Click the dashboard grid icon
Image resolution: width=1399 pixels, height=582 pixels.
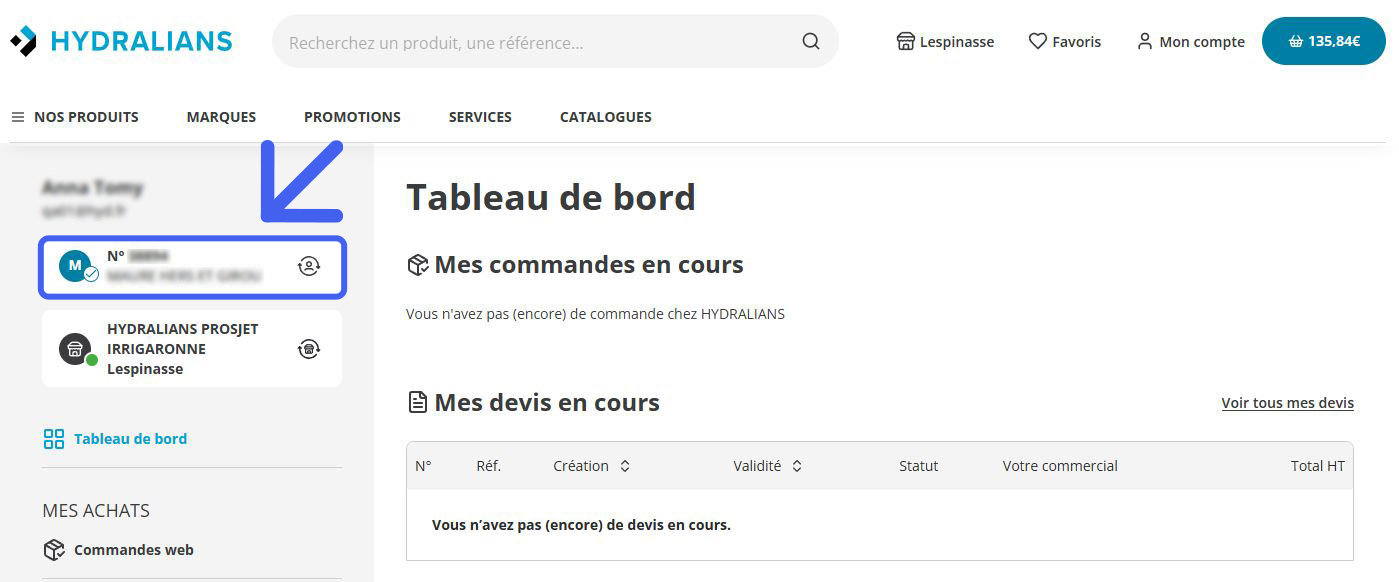pyautogui.click(x=53, y=439)
